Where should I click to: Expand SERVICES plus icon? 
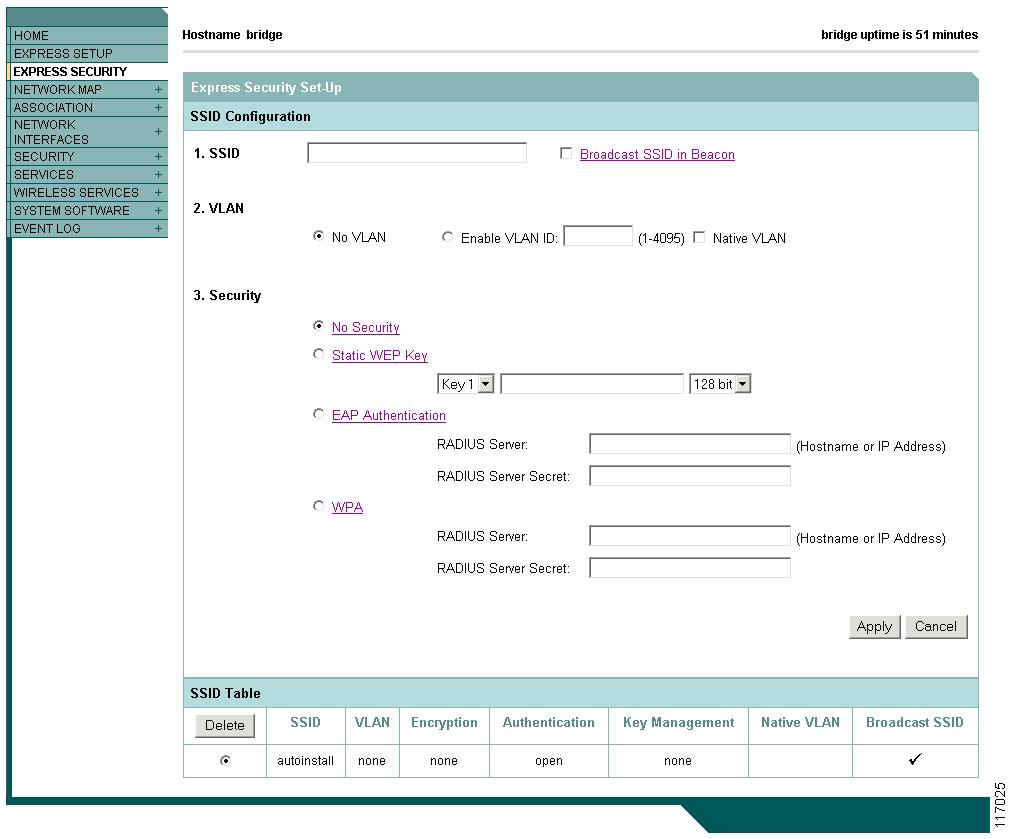coord(158,174)
